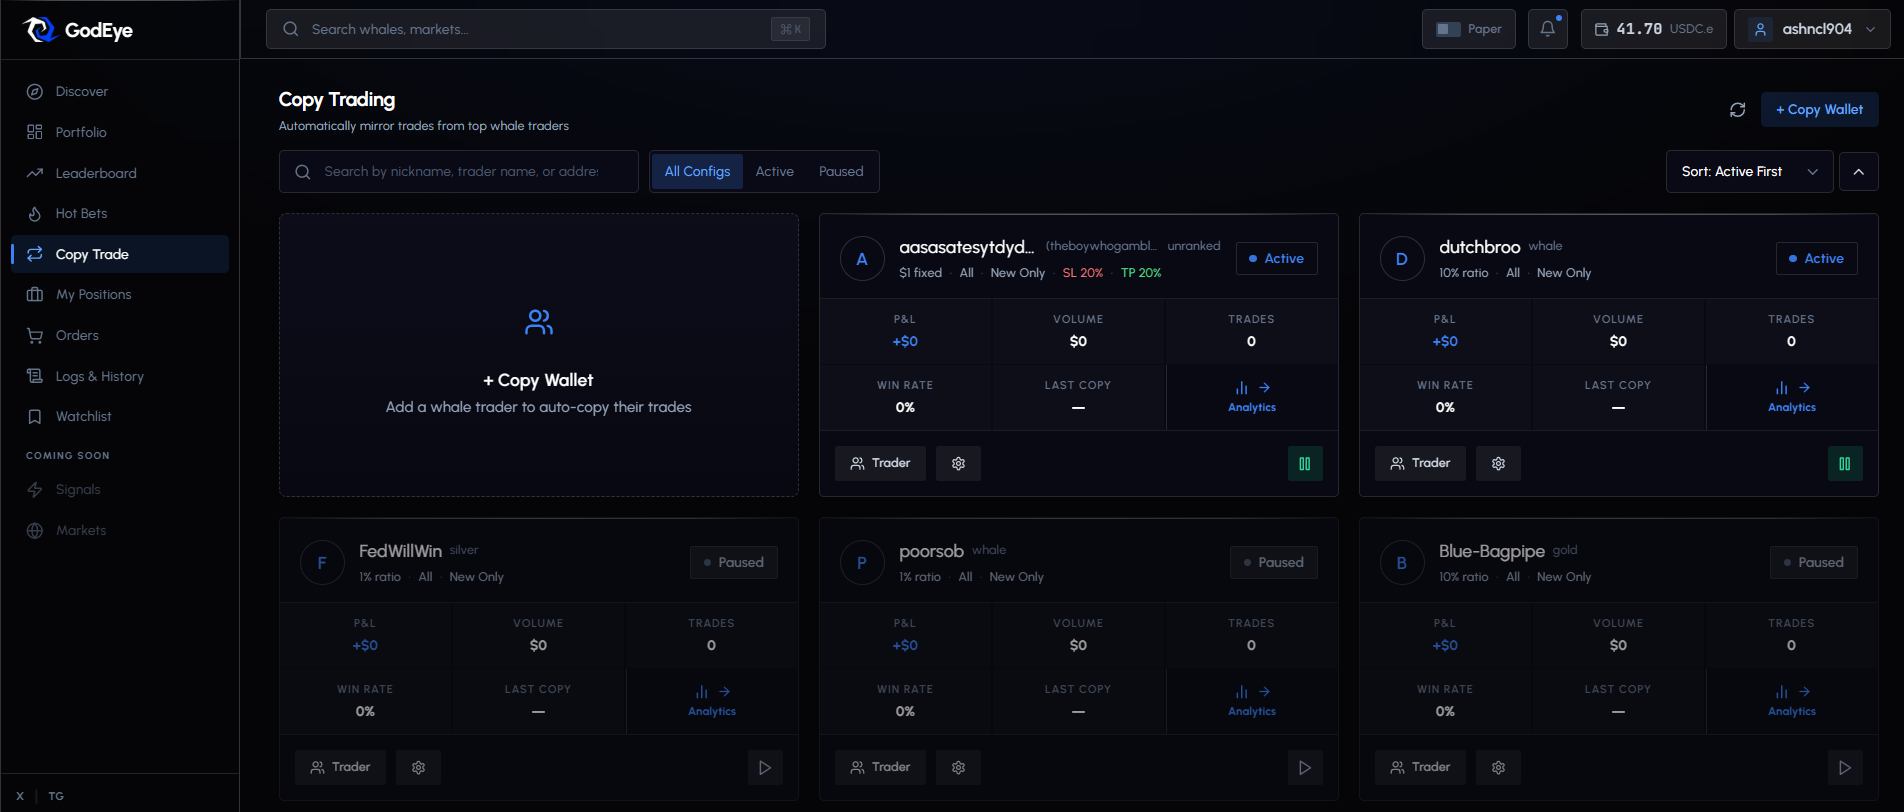Click the refresh icon near Copy Wallet
The height and width of the screenshot is (812, 1904).
click(1737, 110)
